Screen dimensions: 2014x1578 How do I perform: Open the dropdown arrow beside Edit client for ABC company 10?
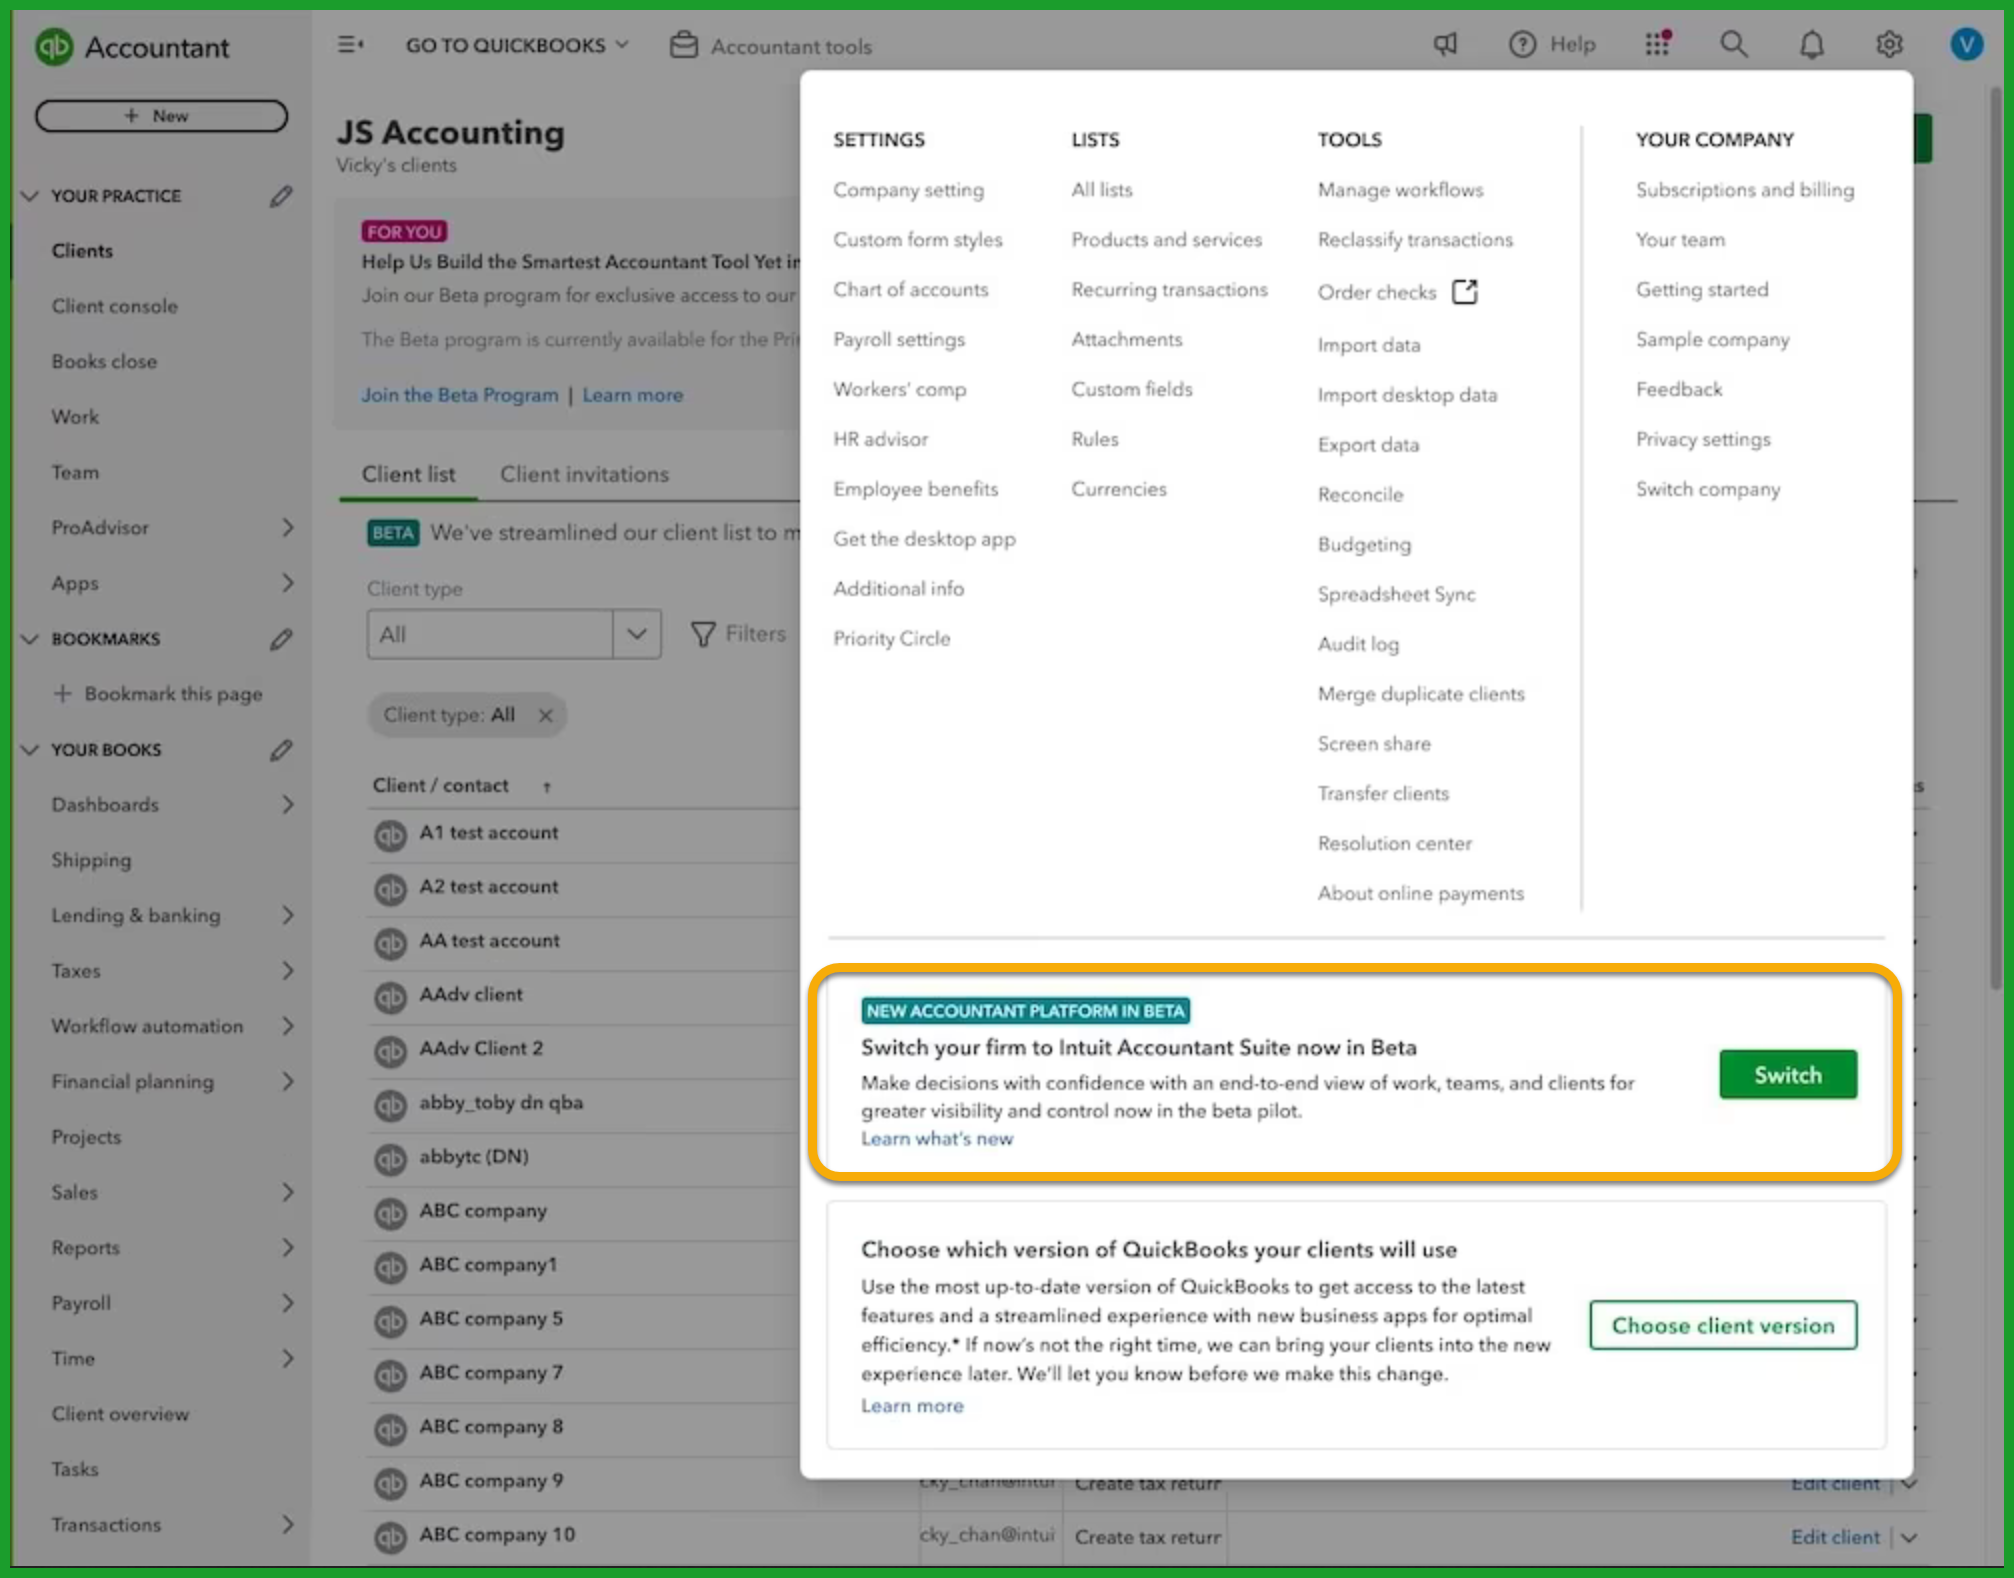pos(1908,1537)
